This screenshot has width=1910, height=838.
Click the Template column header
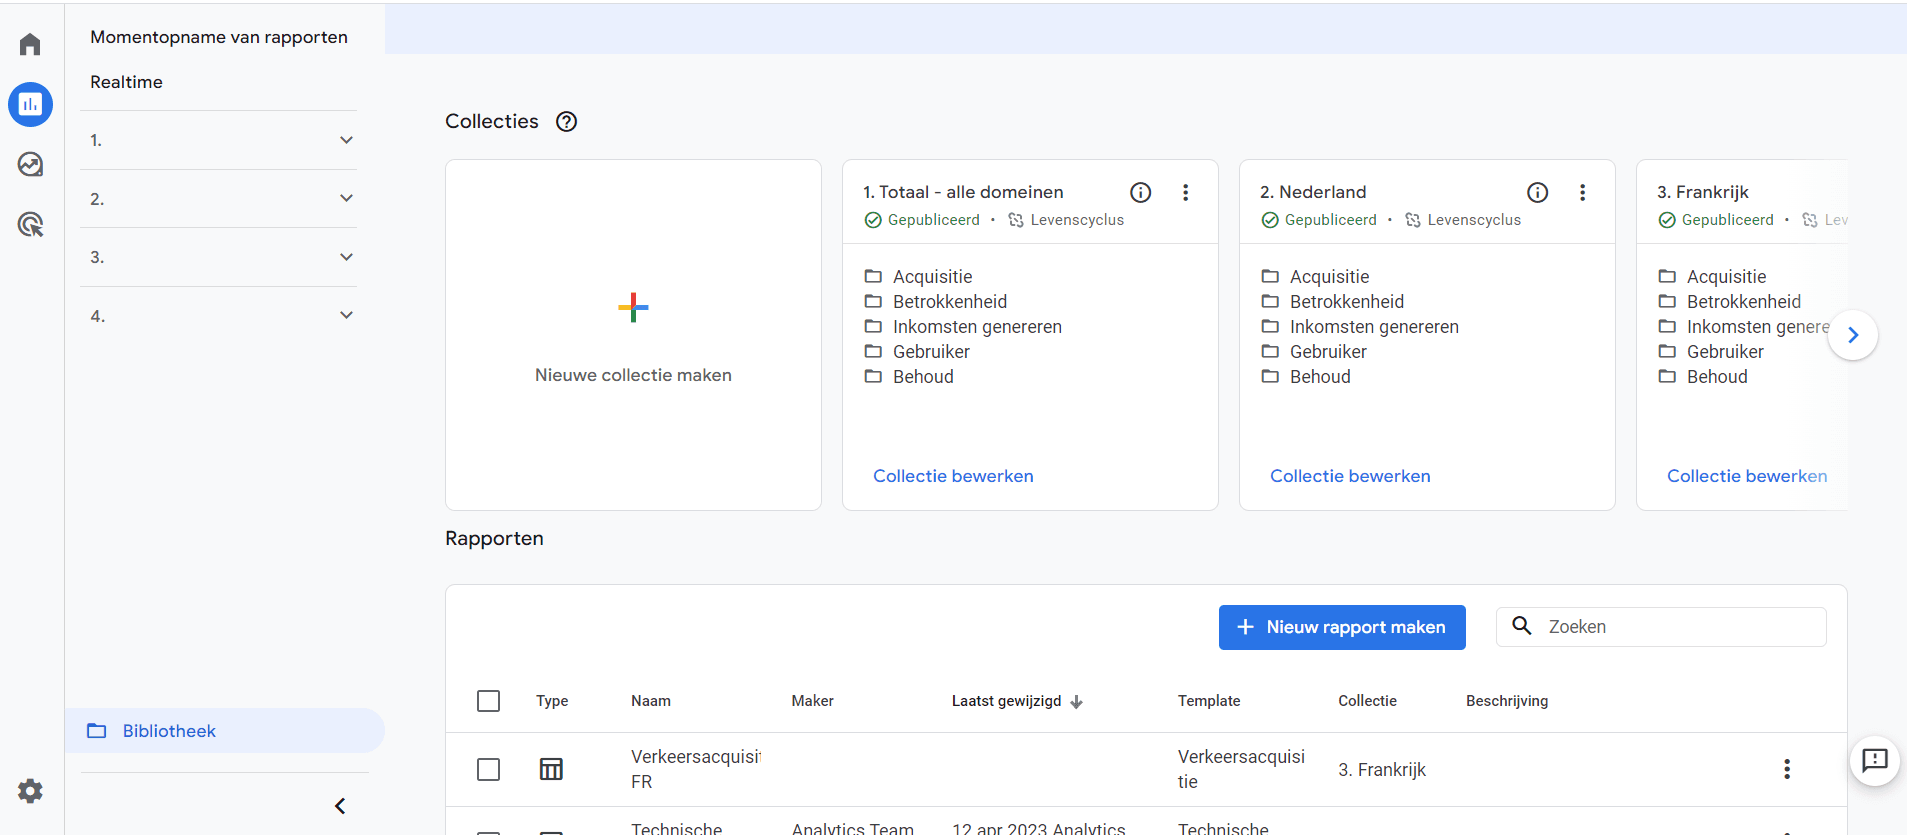(x=1209, y=701)
